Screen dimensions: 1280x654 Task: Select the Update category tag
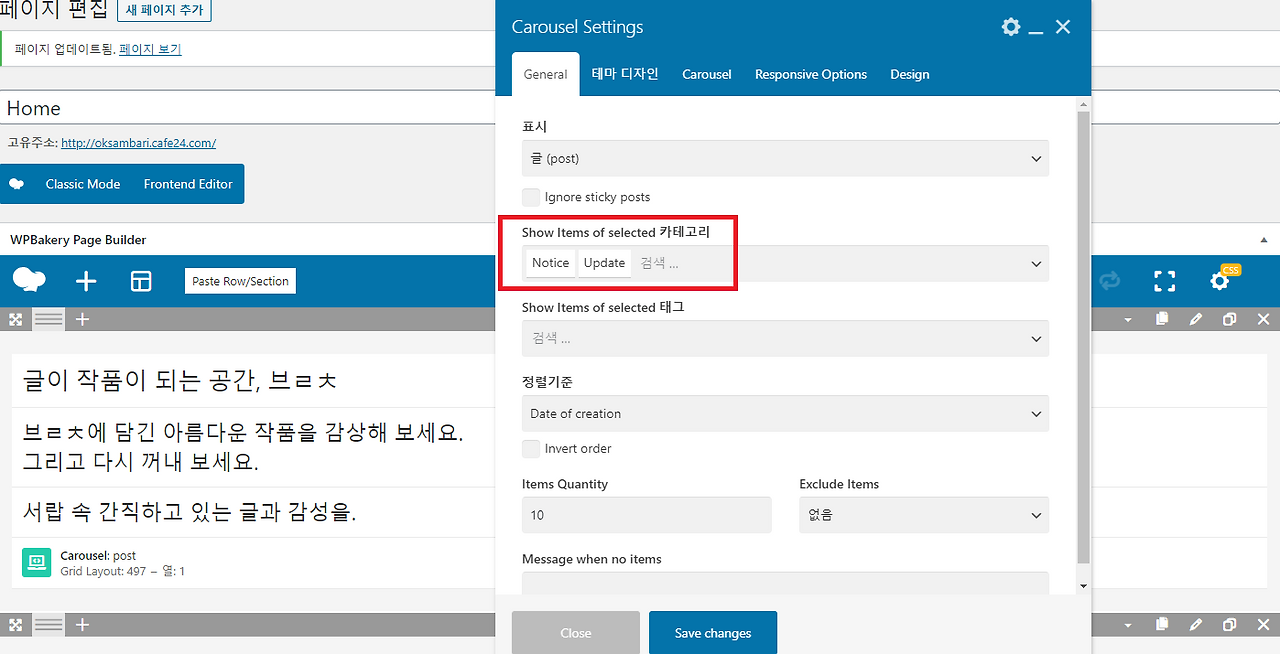(x=604, y=263)
